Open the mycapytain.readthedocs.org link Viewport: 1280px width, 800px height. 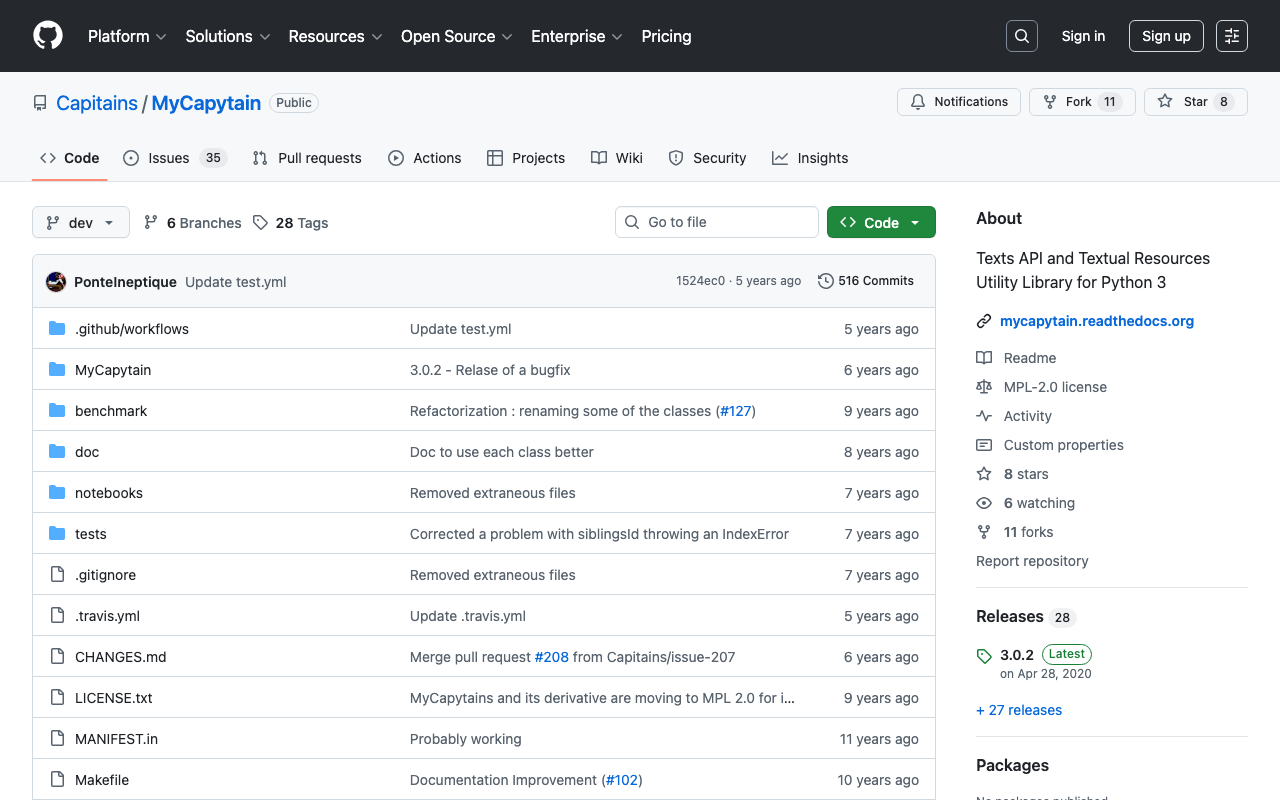(x=1097, y=321)
